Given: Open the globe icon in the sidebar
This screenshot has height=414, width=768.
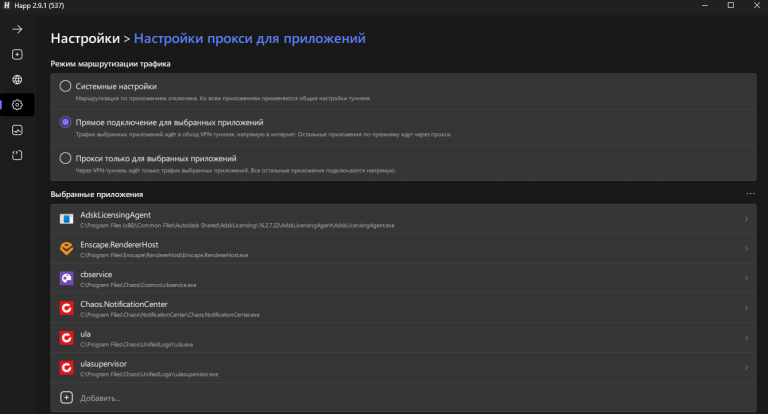Looking at the screenshot, I should [17, 79].
